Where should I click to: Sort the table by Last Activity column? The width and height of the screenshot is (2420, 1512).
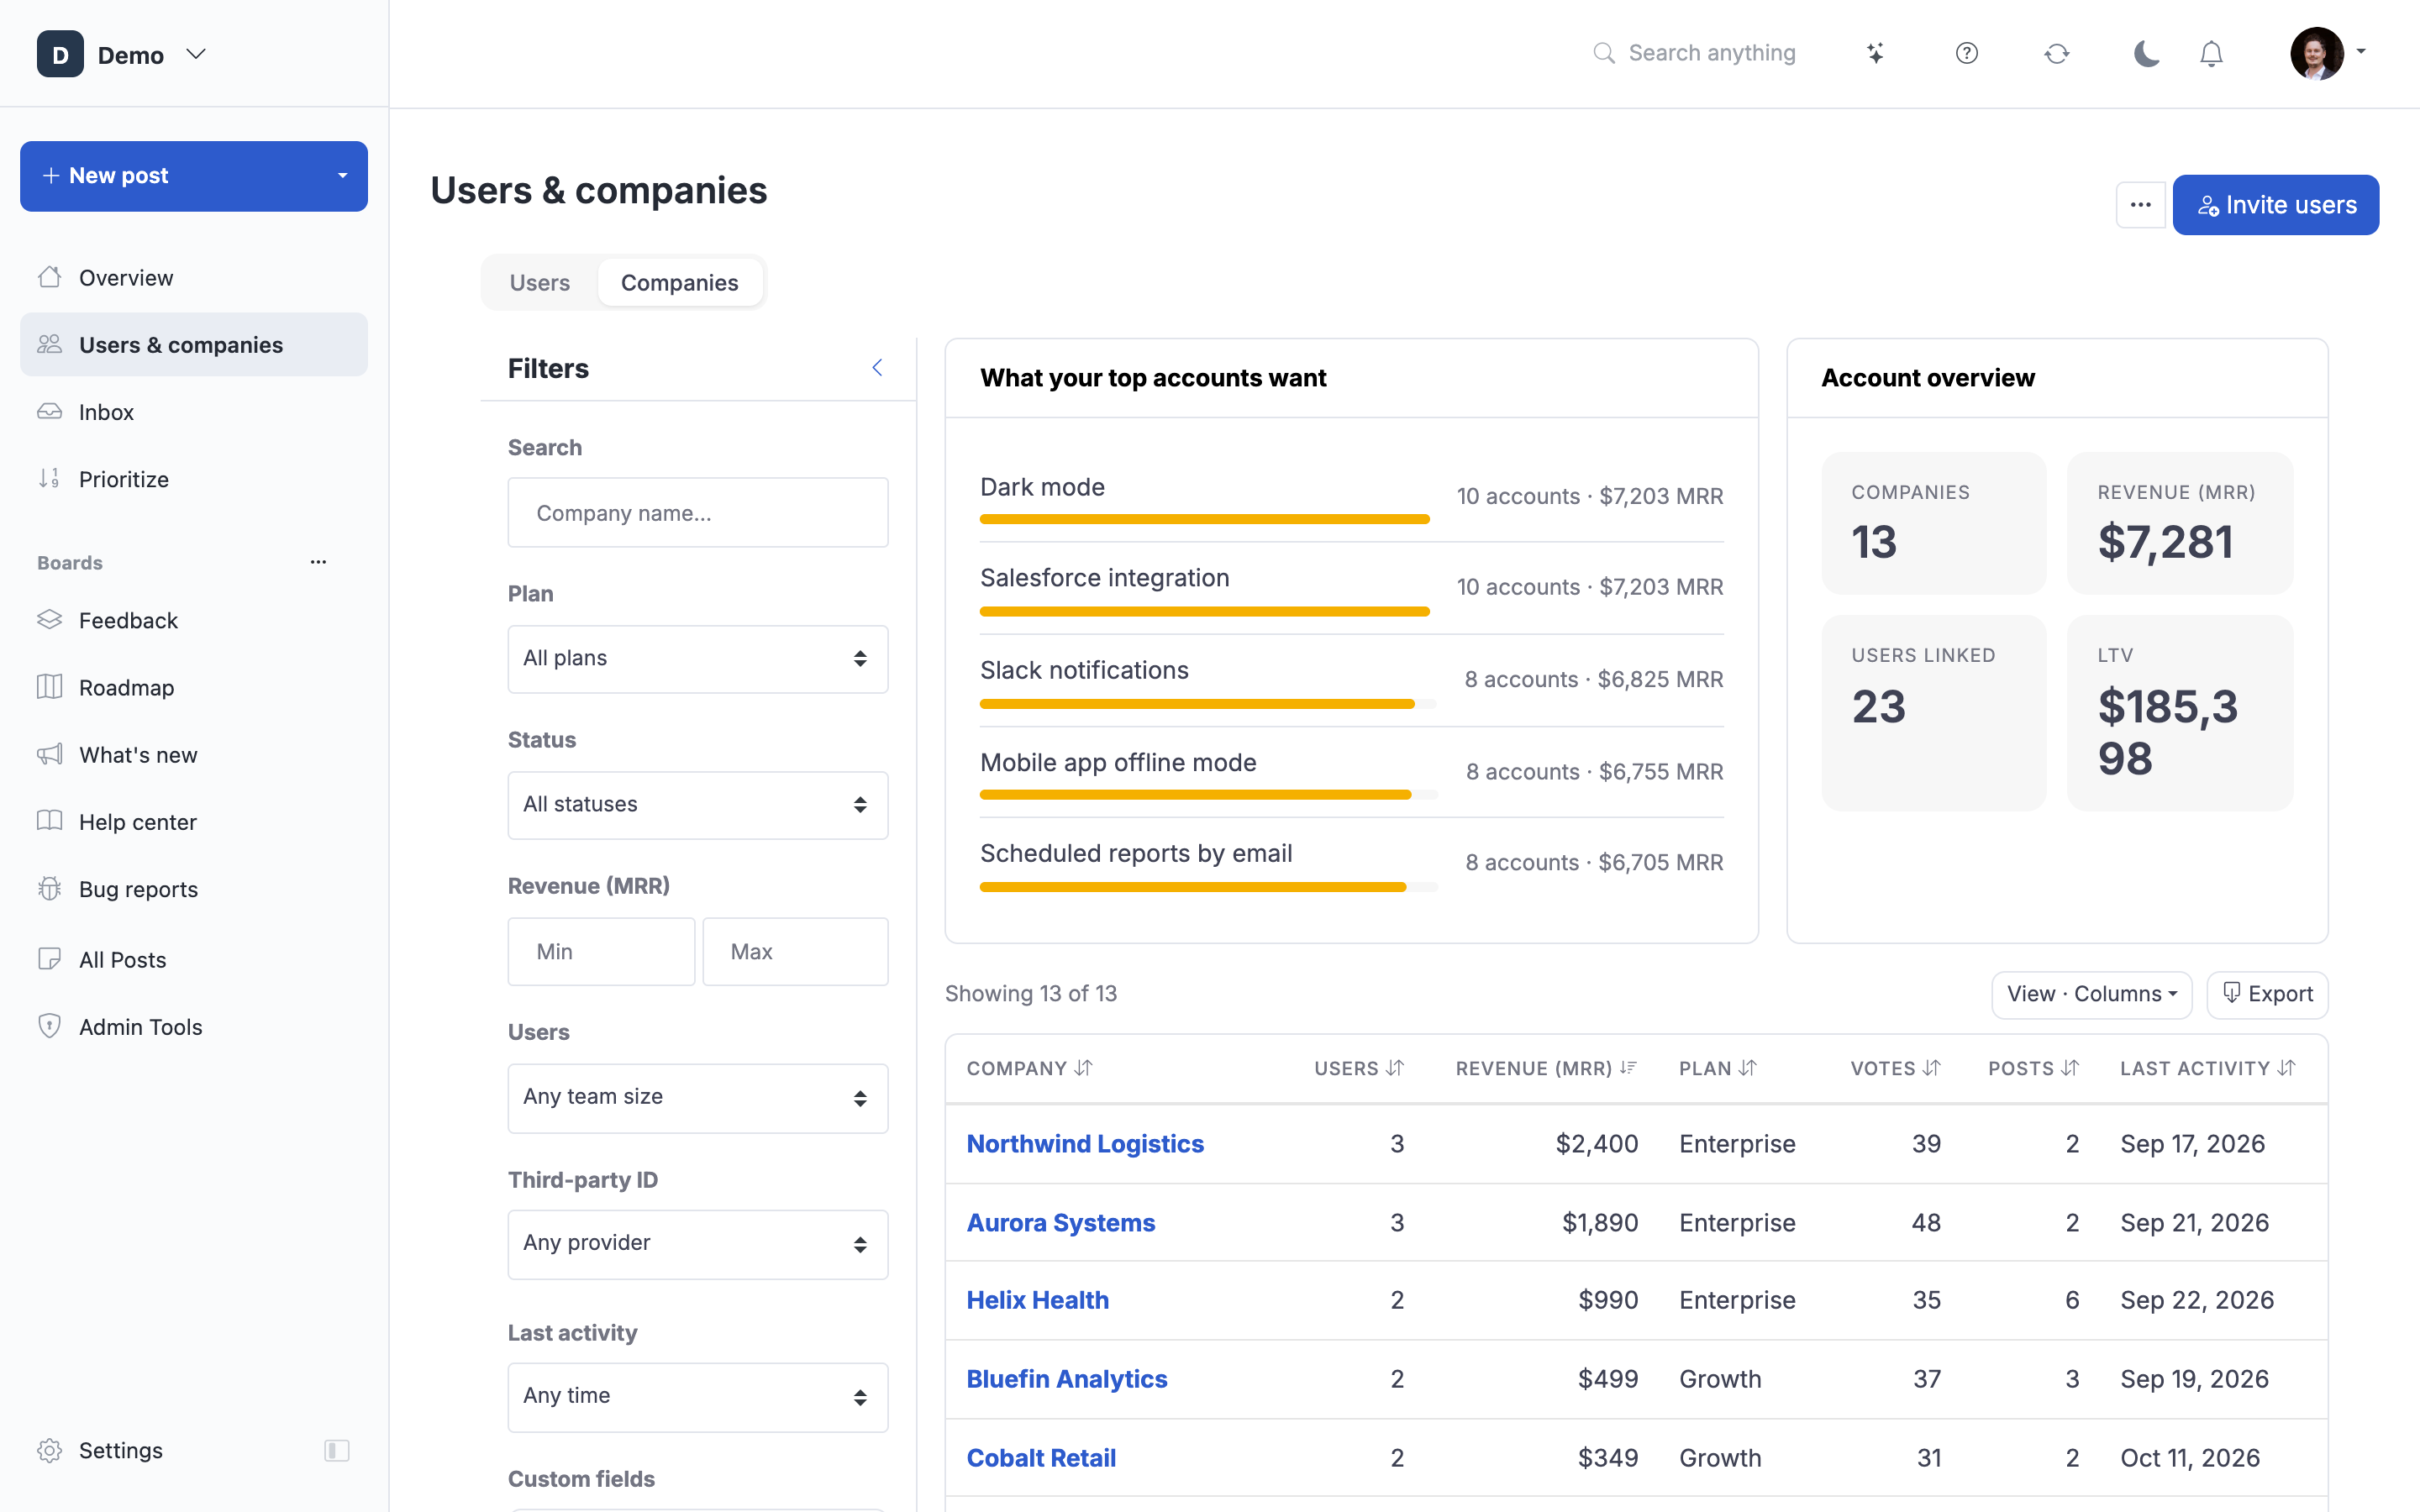pyautogui.click(x=2207, y=1068)
